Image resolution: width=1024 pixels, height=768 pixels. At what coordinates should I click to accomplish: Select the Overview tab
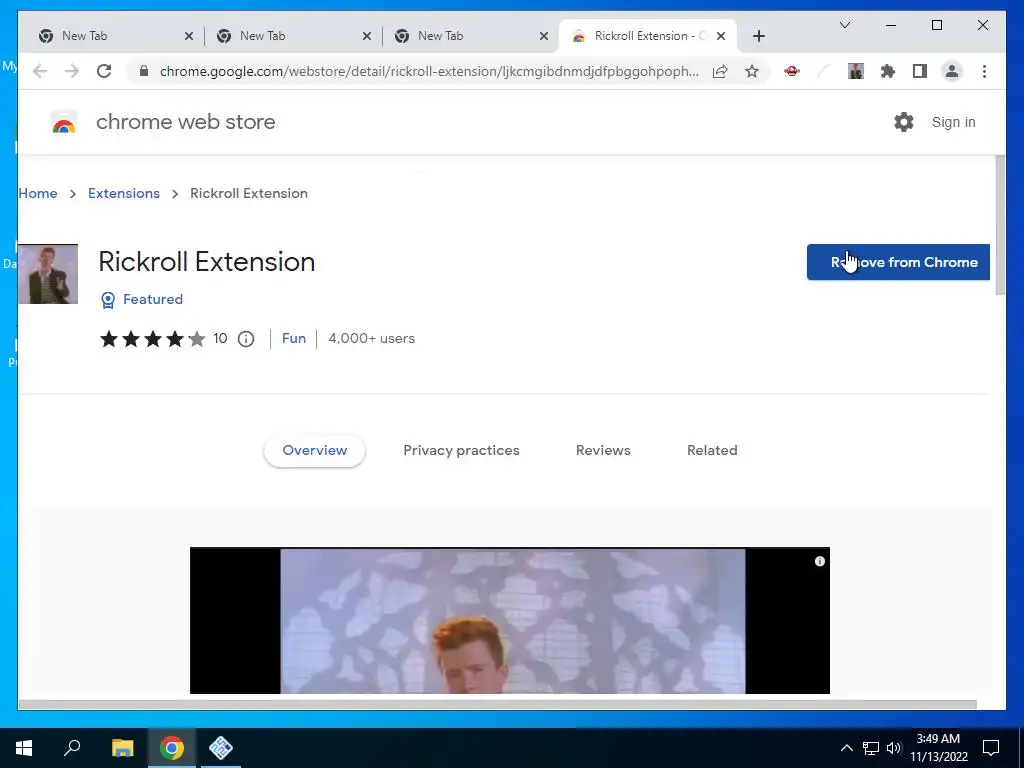click(x=315, y=451)
